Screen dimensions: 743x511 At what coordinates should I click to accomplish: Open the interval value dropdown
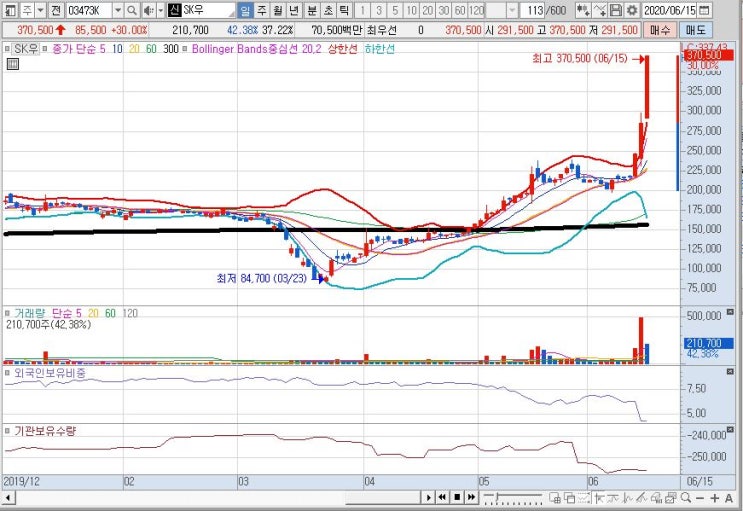pos(512,10)
